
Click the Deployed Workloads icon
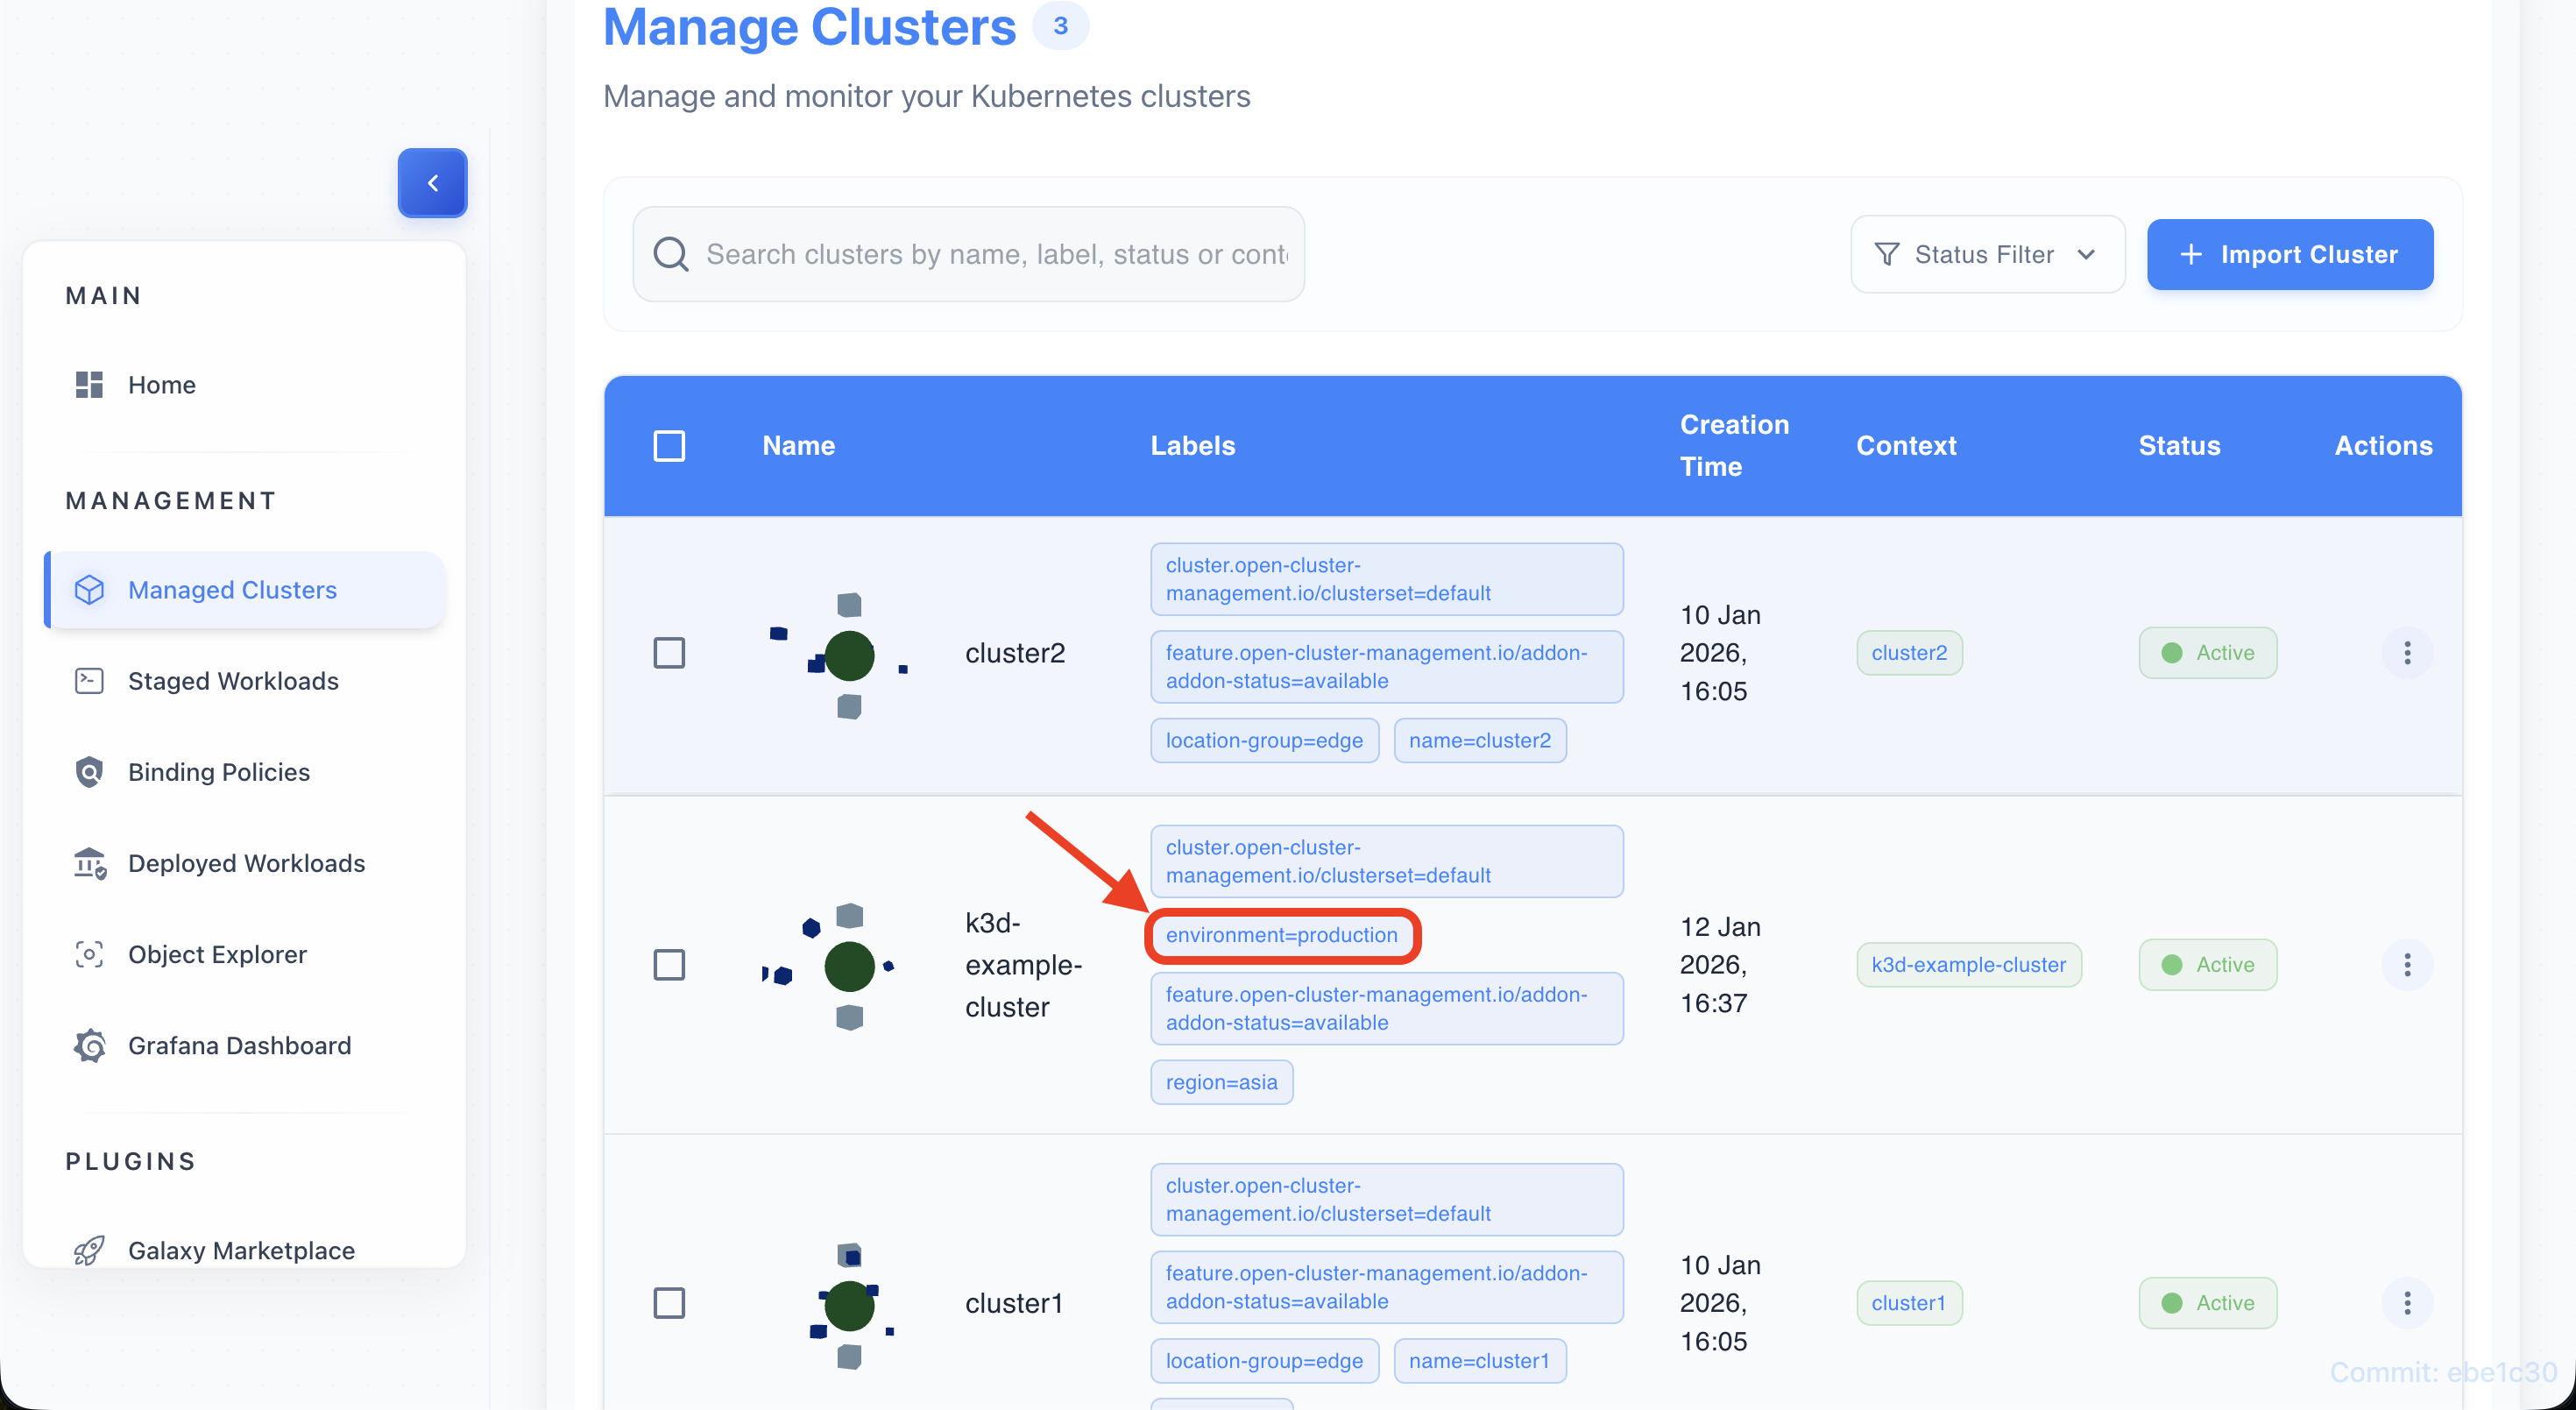89,863
